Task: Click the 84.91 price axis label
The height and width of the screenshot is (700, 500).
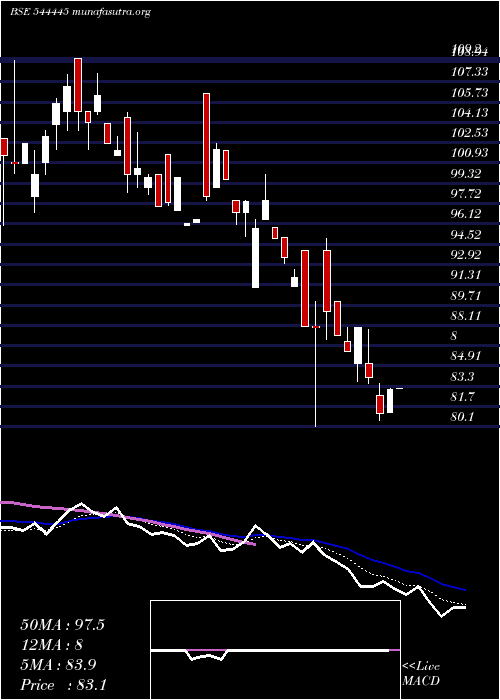Action: (466, 356)
